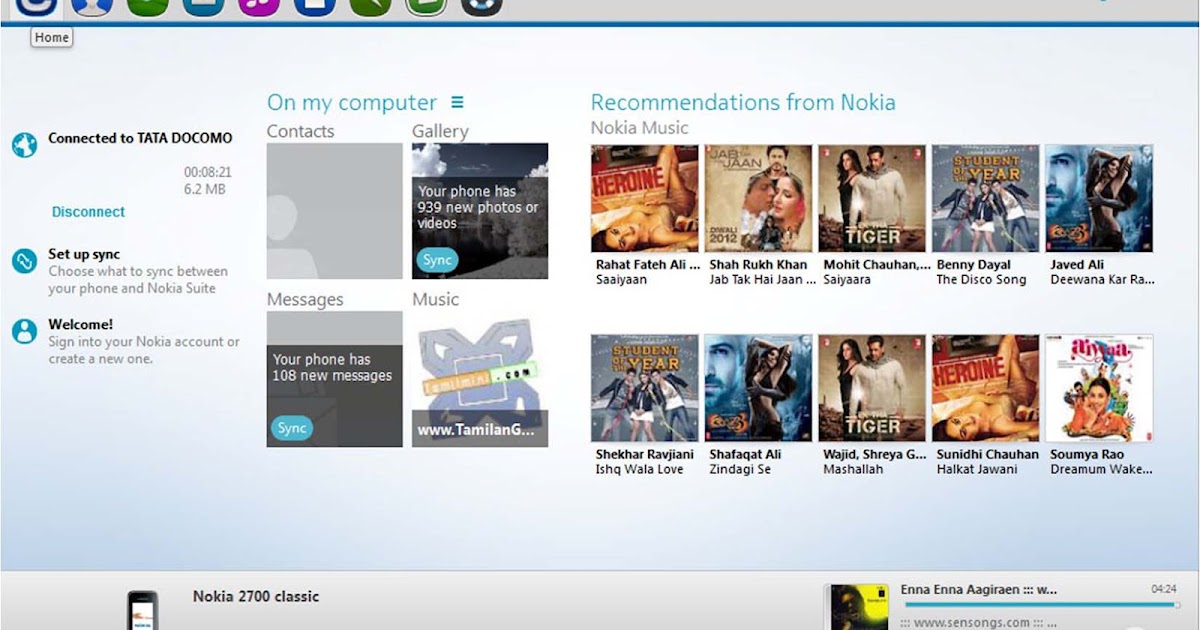Click artist name Sunidhi Chauhan

(x=988, y=455)
